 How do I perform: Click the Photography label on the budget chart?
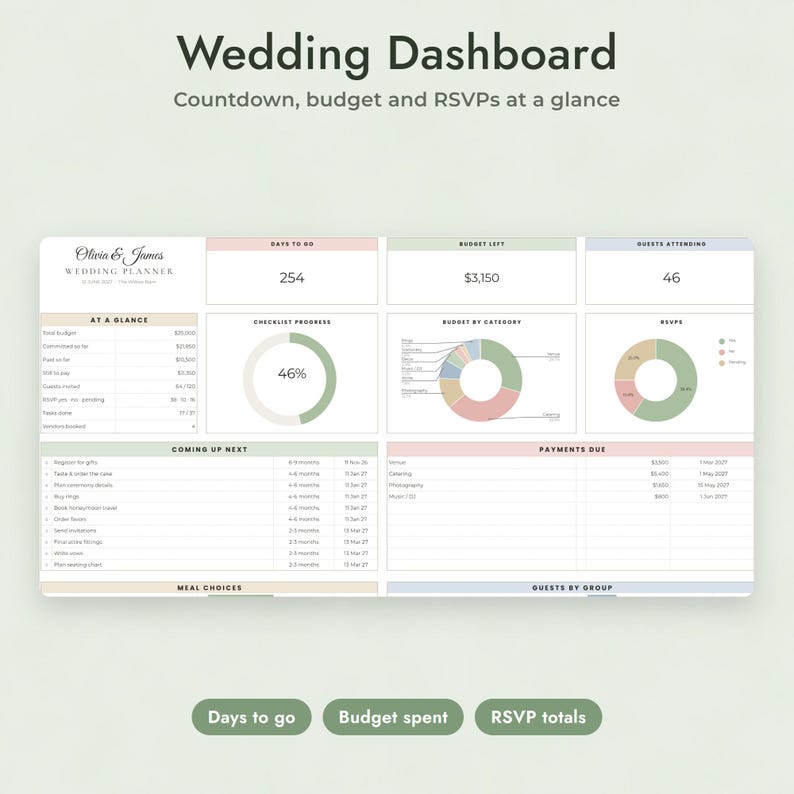pyautogui.click(x=415, y=390)
